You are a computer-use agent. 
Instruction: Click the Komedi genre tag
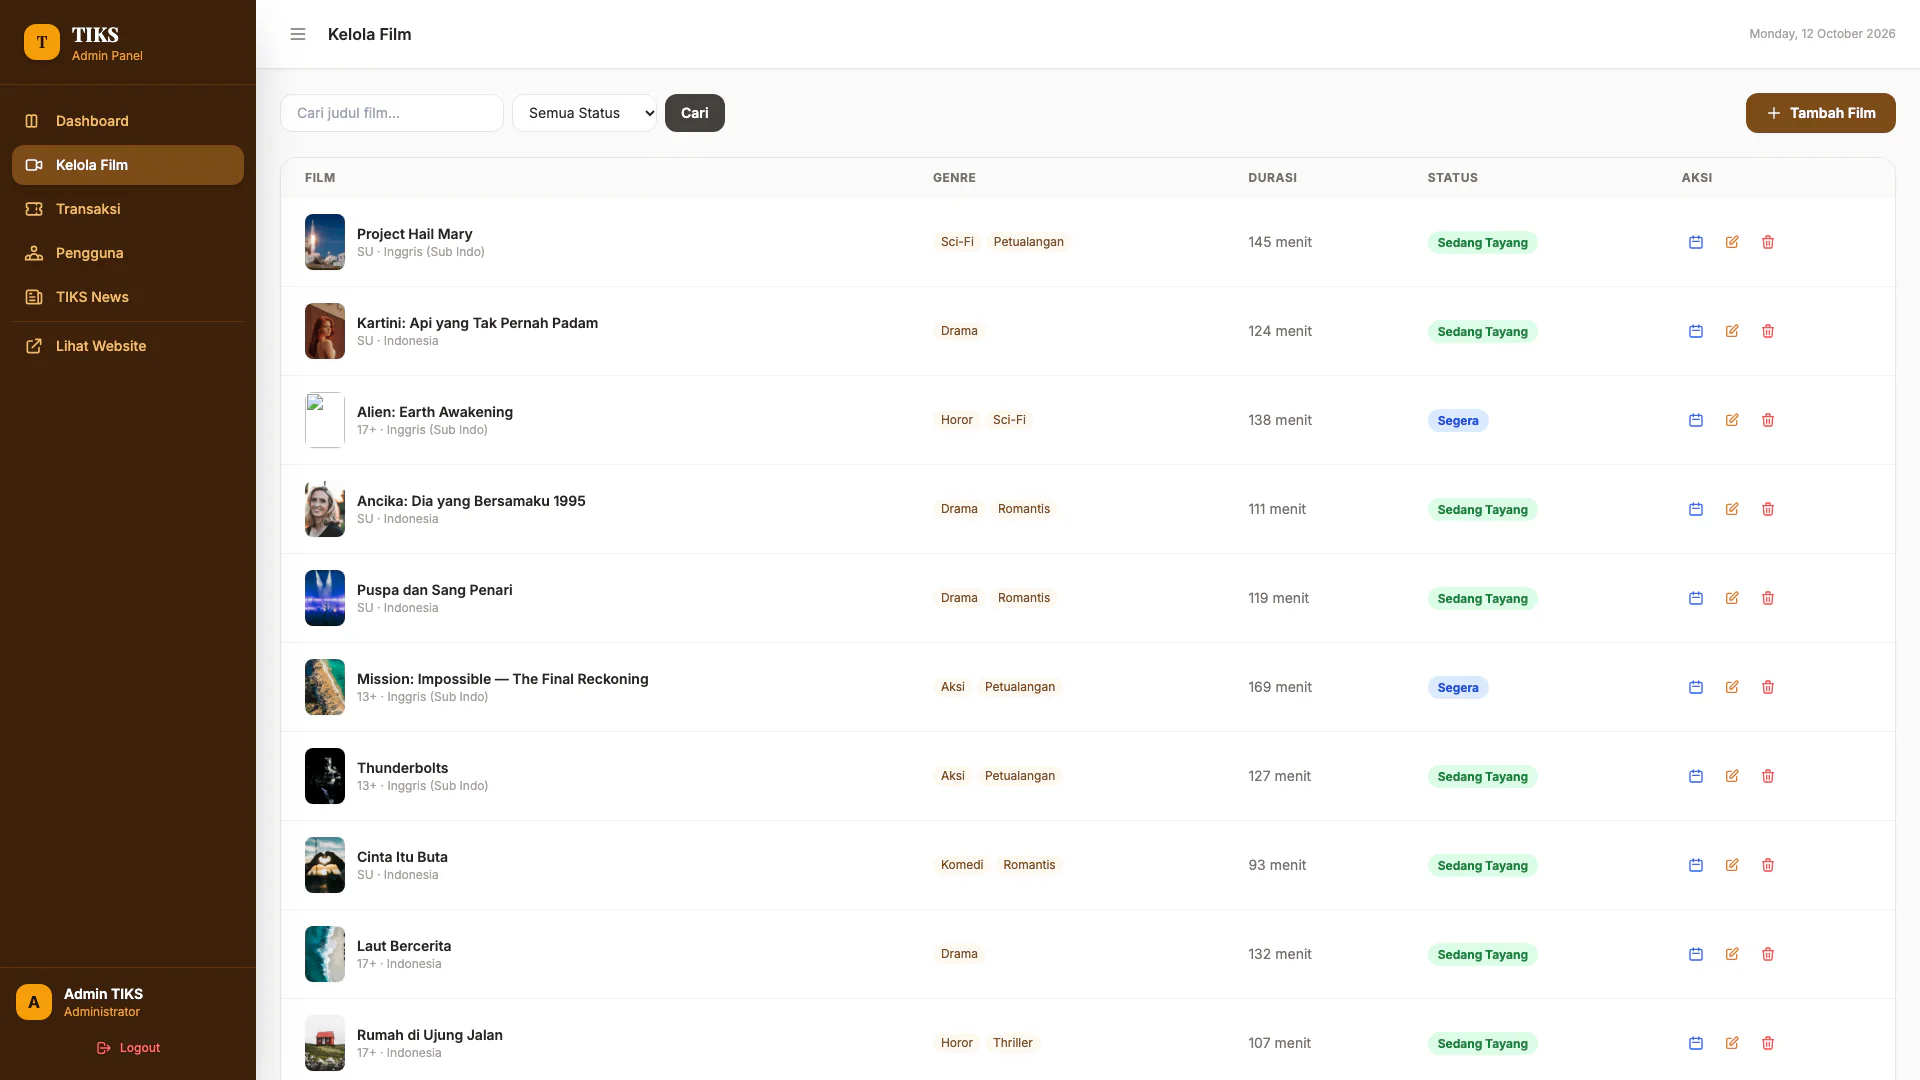[962, 865]
